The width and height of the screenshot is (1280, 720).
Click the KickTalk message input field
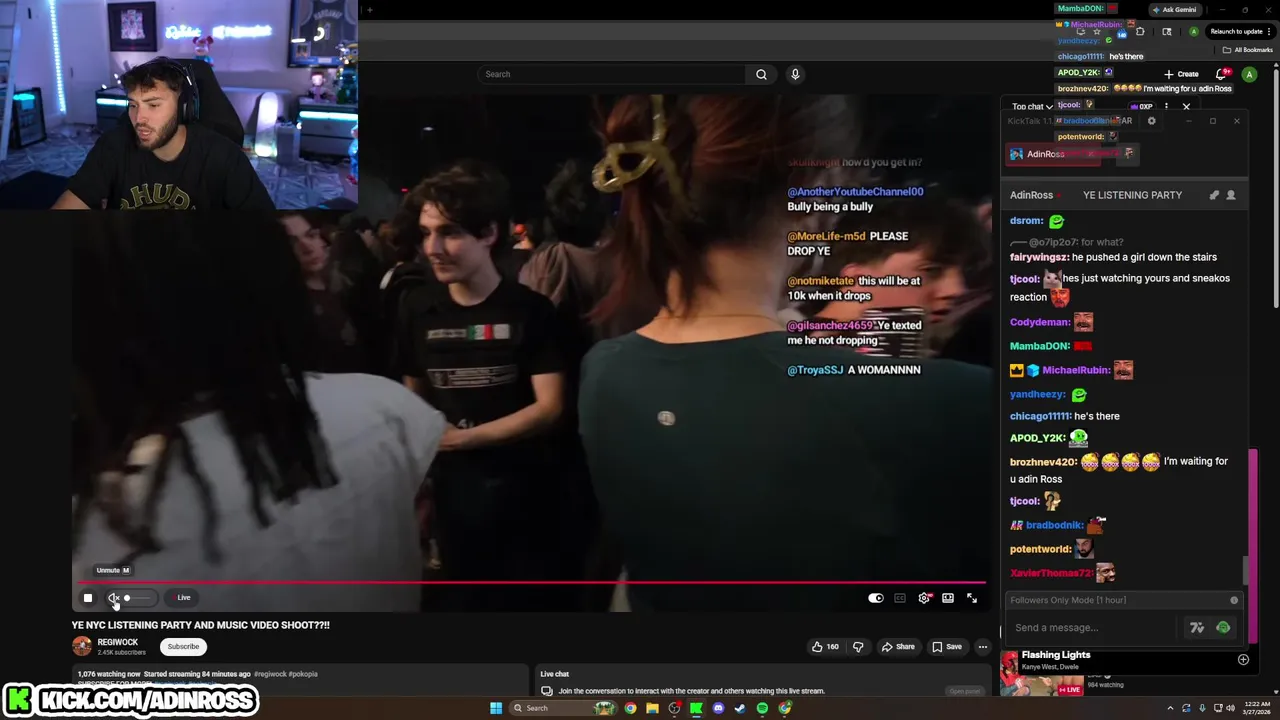[x=1092, y=627]
